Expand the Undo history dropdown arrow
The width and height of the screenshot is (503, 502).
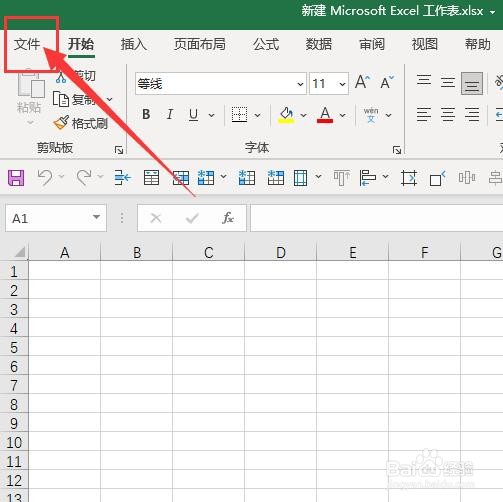pyautogui.click(x=61, y=176)
